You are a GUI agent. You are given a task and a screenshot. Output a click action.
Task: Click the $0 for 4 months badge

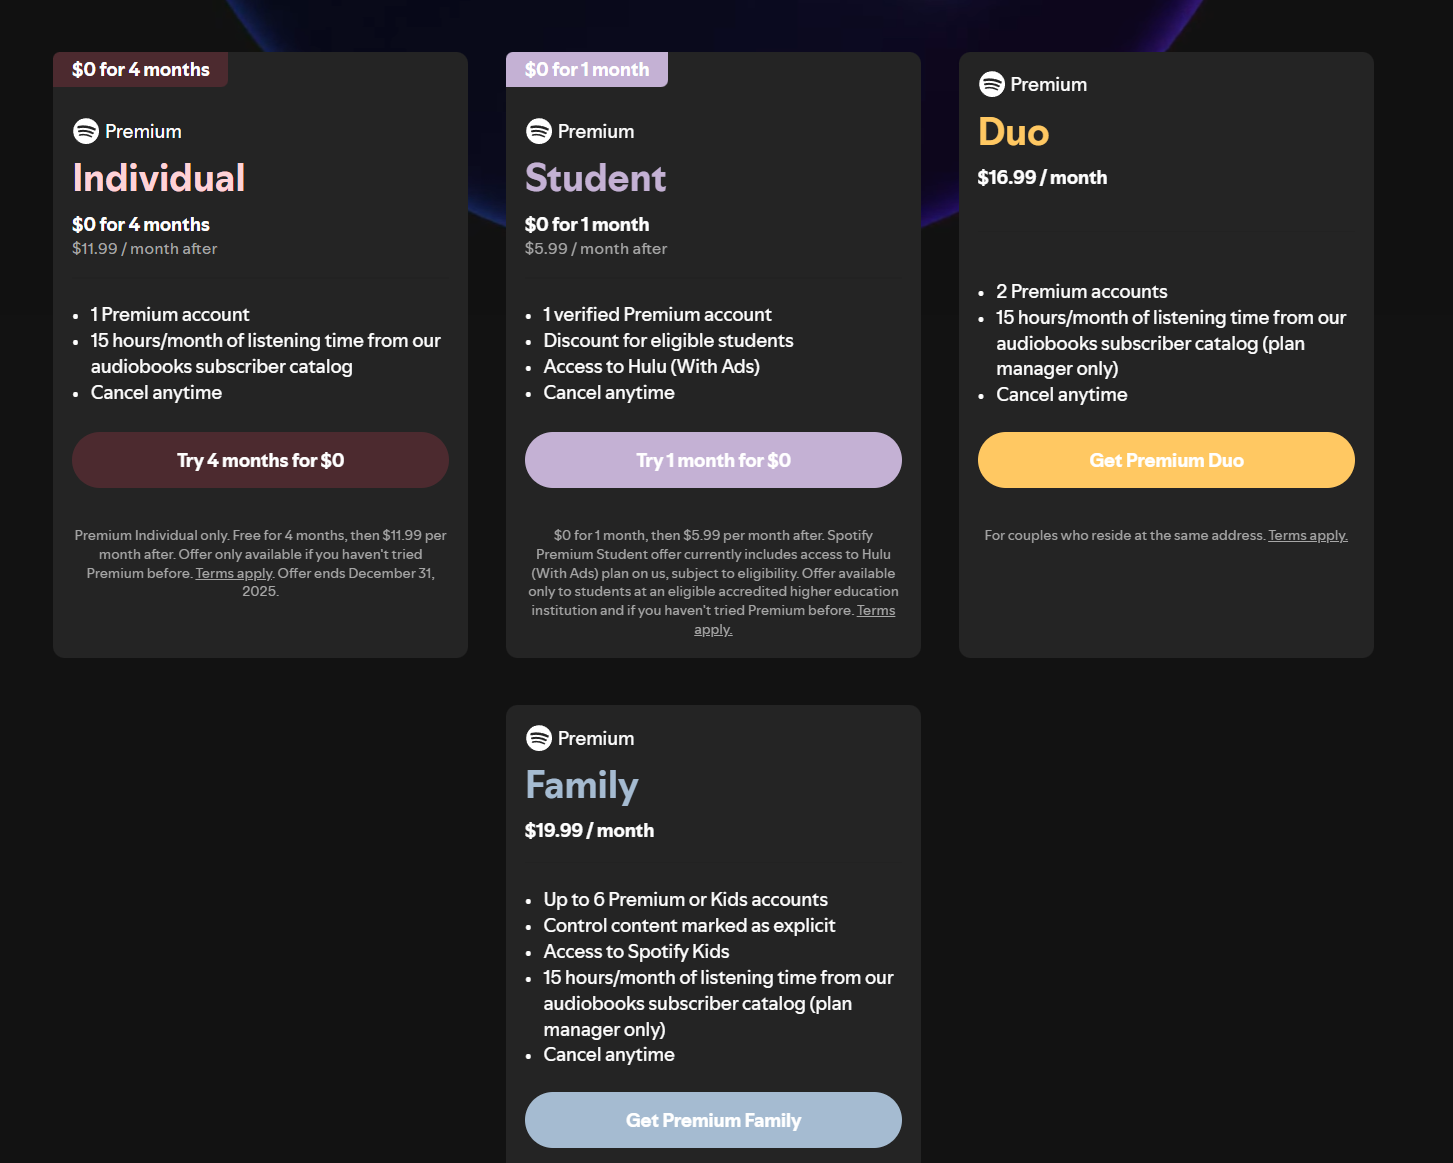pos(141,70)
